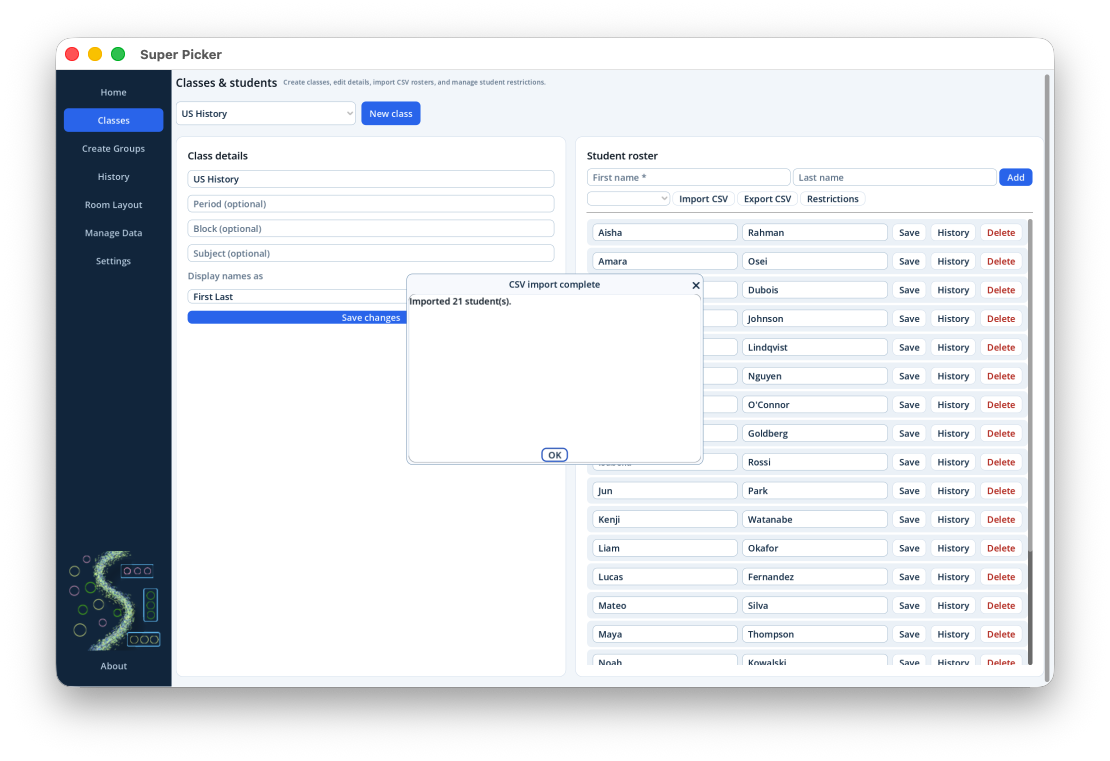This screenshot has height=761, width=1110.
Task: Click the first name field Aisha
Action: coord(665,233)
